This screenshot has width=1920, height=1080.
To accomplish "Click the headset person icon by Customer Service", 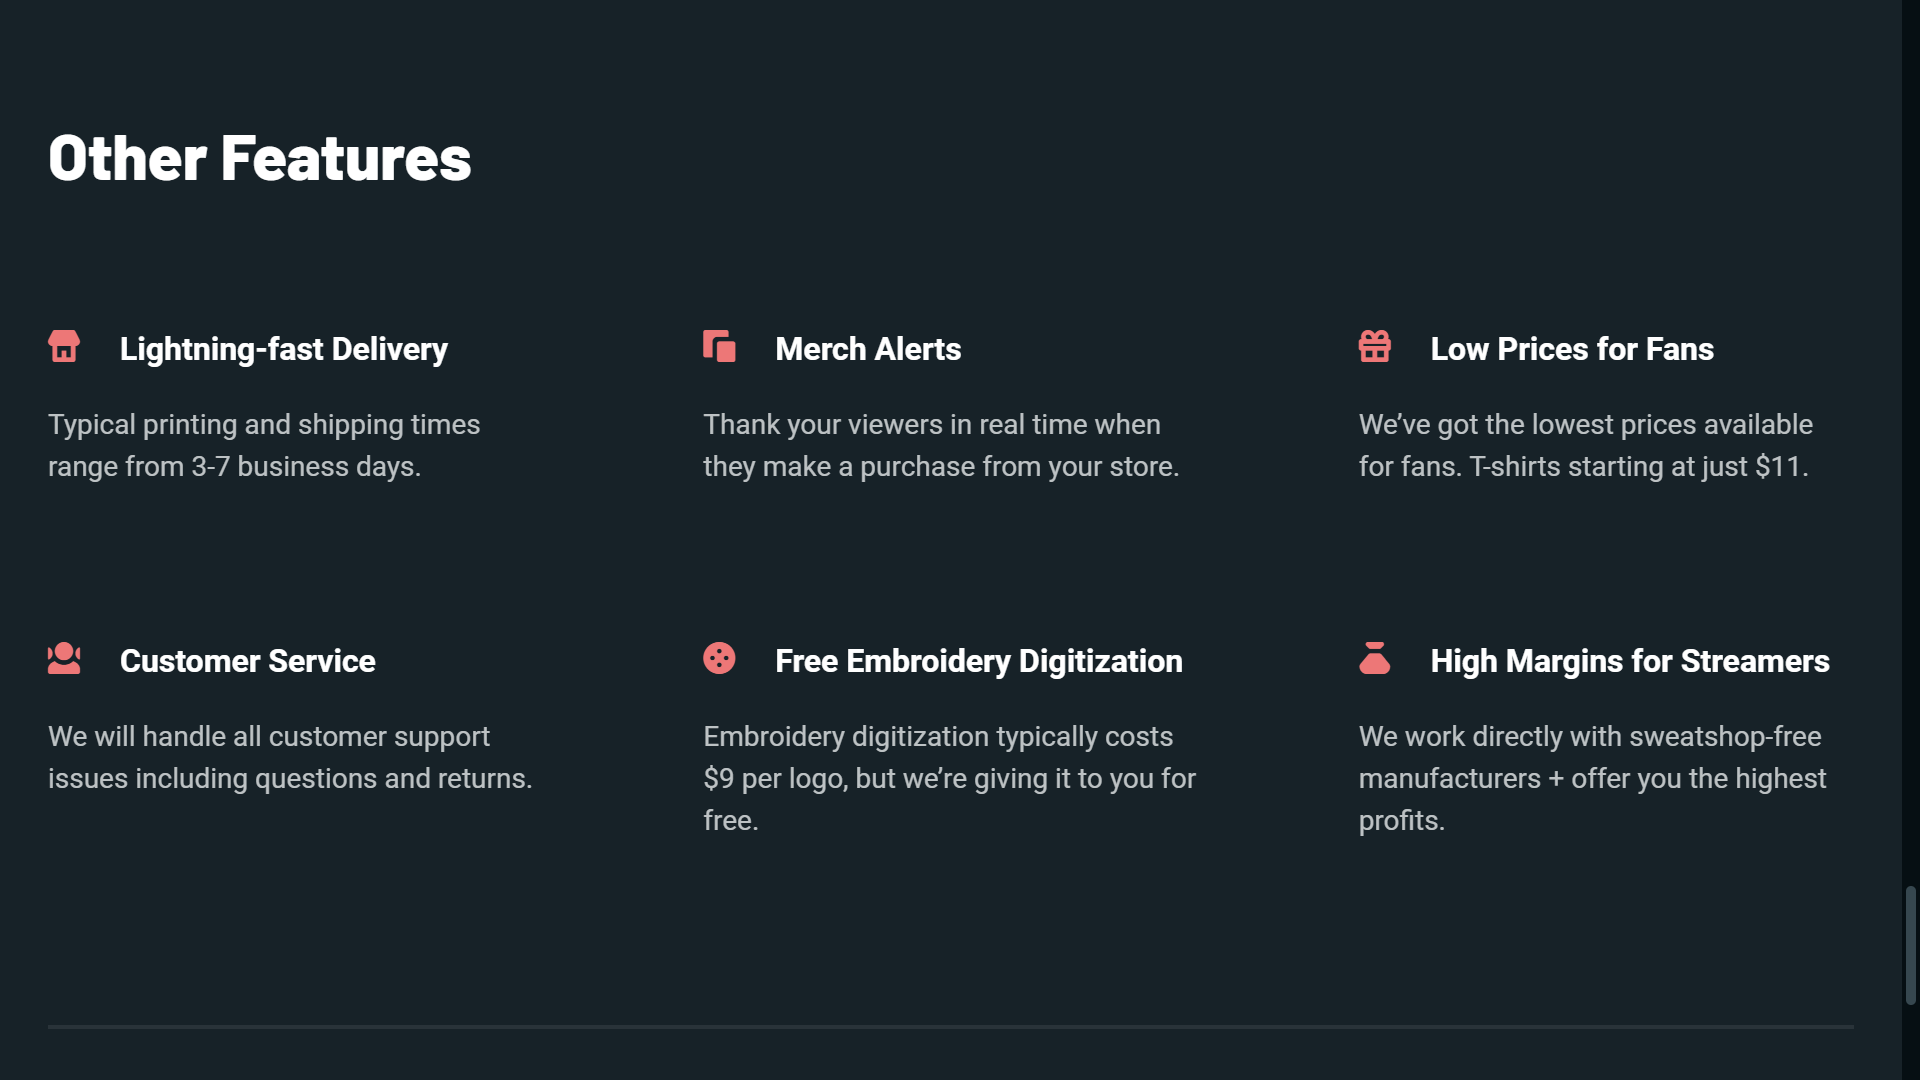I will [64, 658].
